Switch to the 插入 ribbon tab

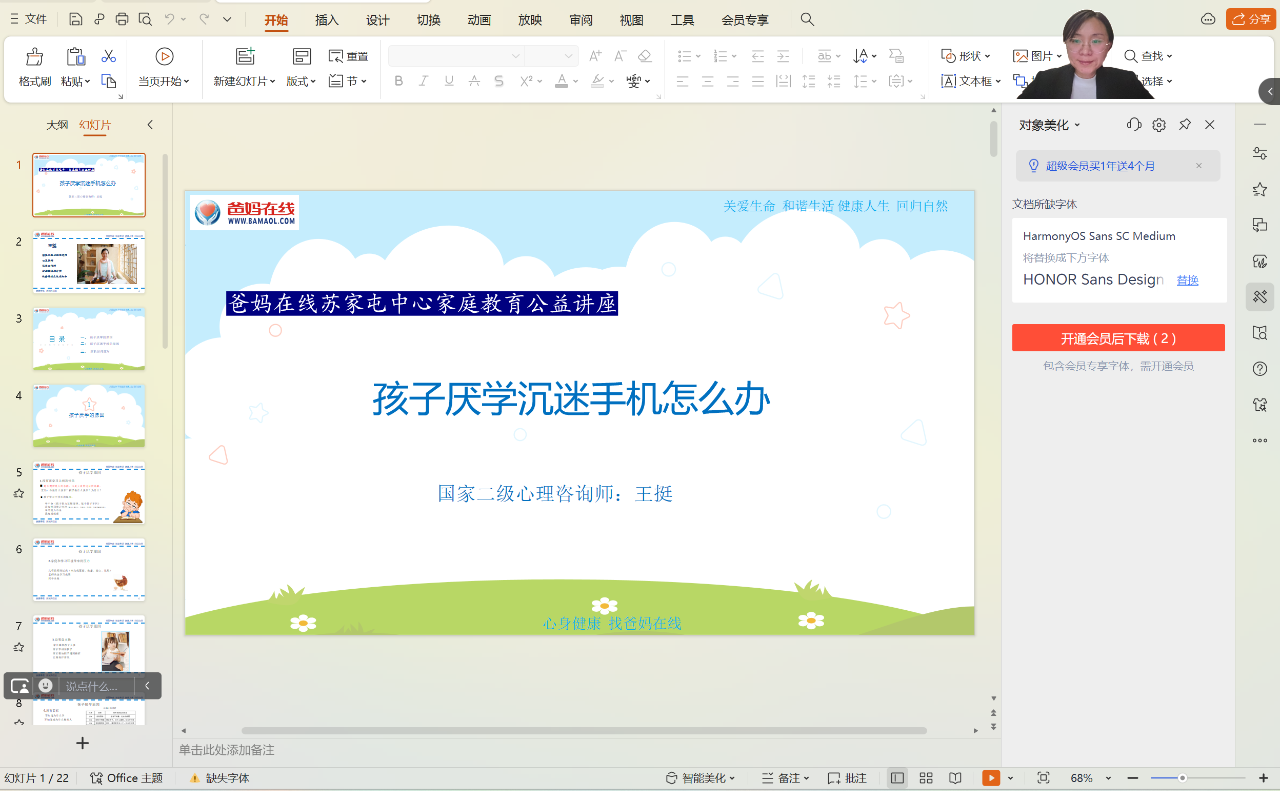pyautogui.click(x=325, y=19)
